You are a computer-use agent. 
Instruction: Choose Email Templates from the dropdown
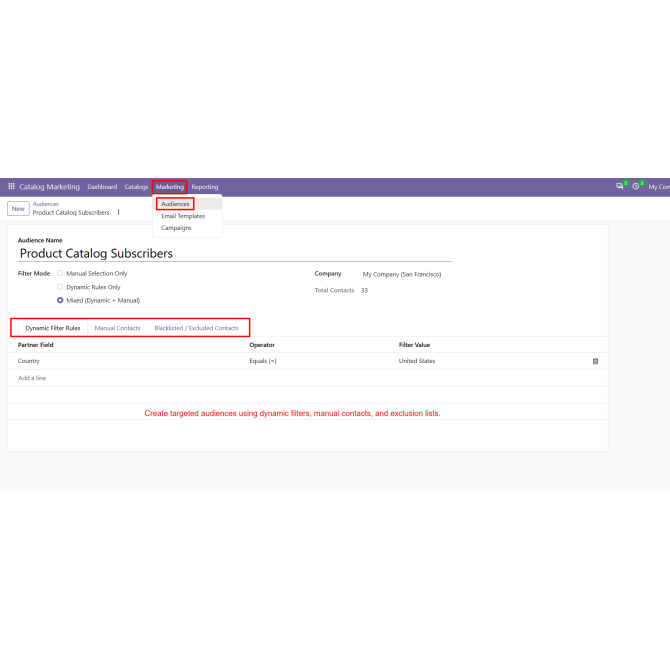coord(183,216)
